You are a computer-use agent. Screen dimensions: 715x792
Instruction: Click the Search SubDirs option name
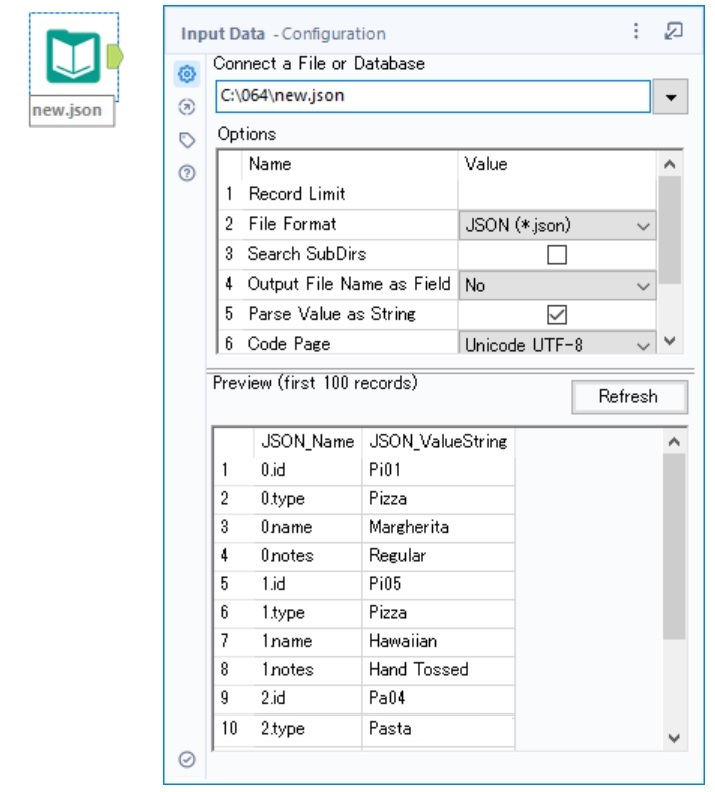click(307, 254)
